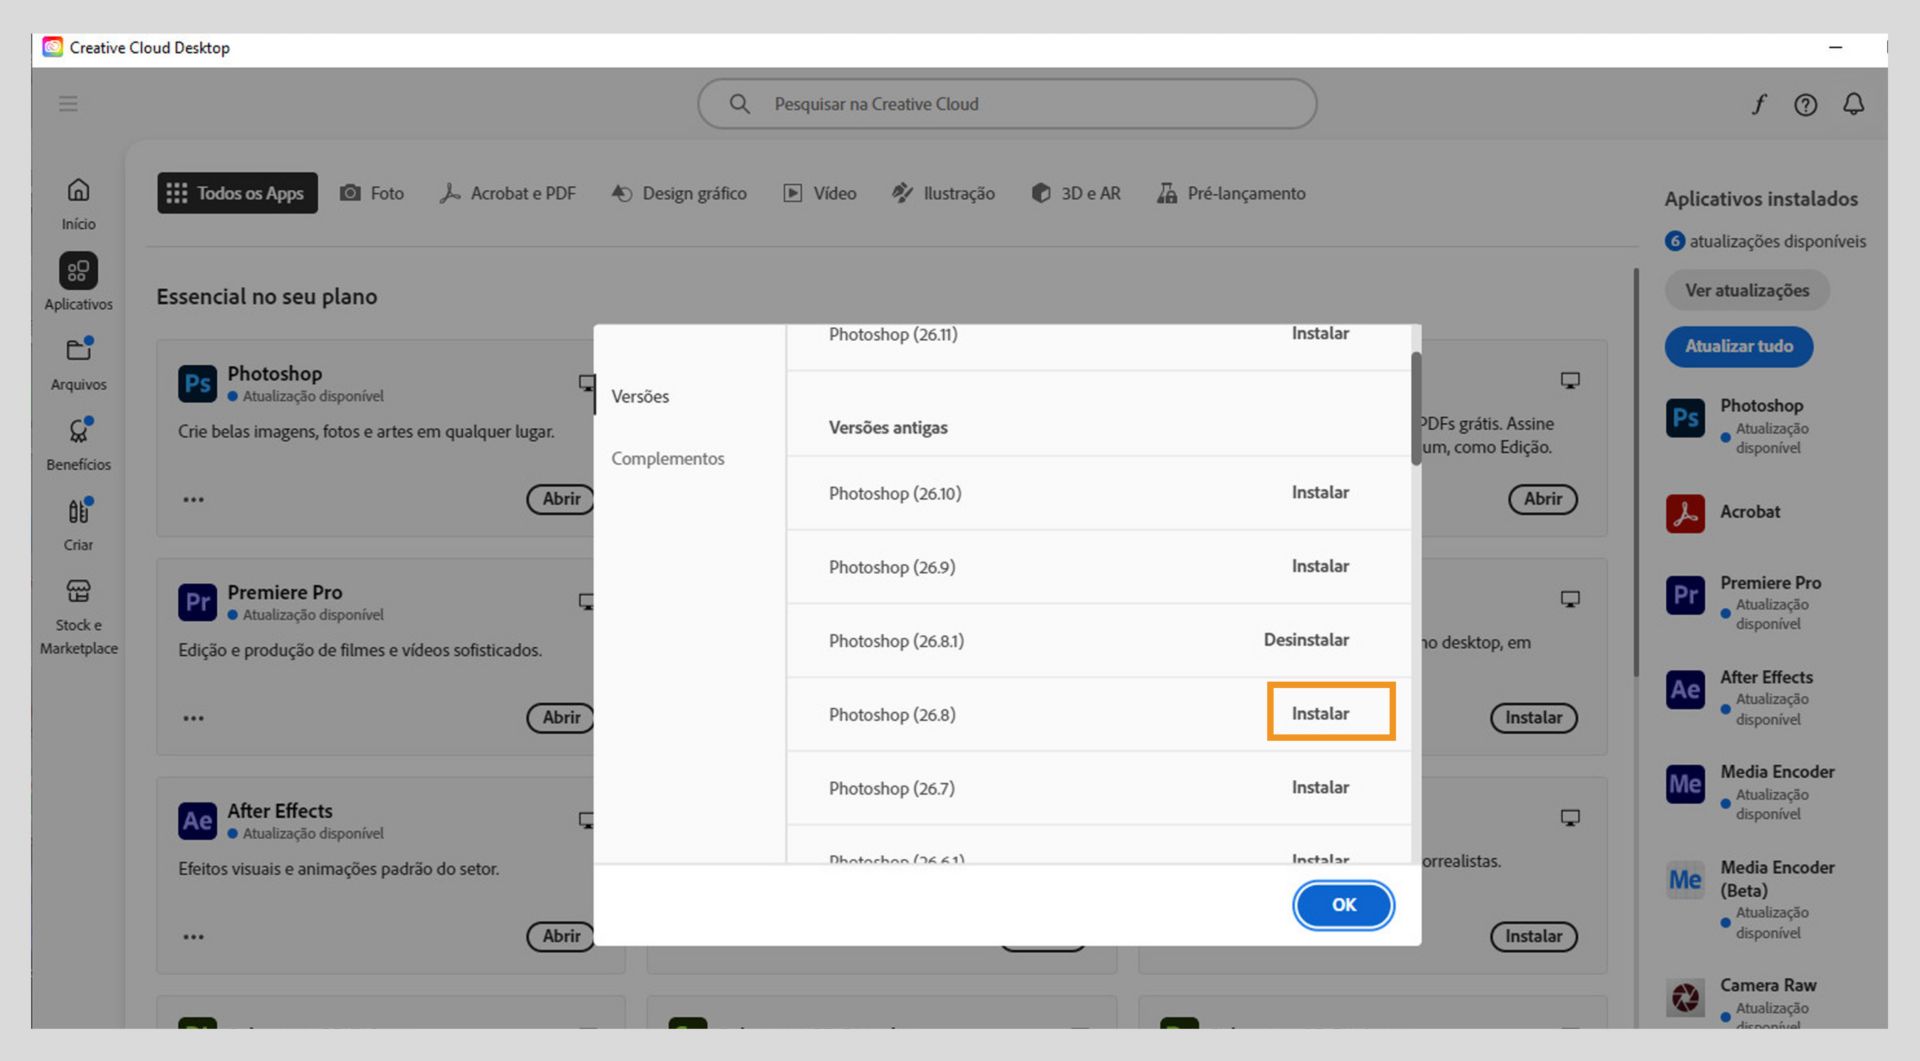Open the help question mark icon

coord(1805,104)
